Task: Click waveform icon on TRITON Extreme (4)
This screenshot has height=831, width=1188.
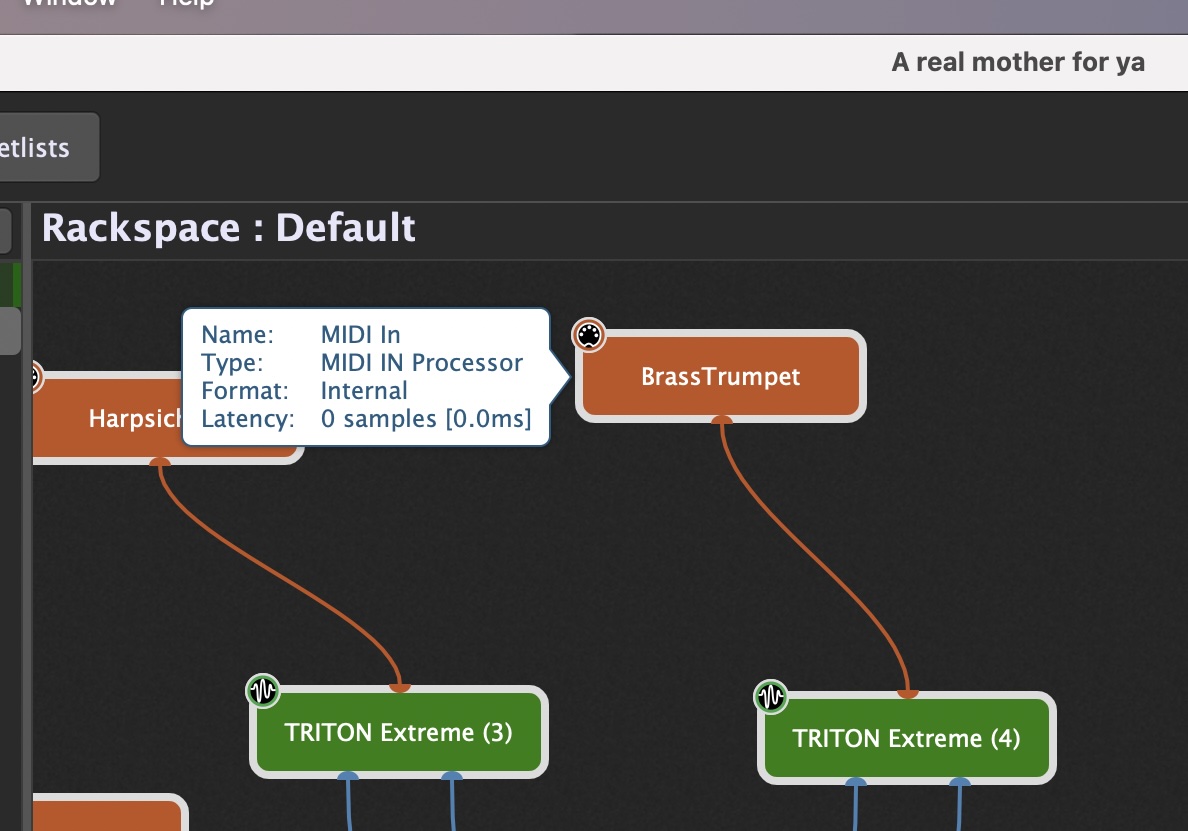Action: [x=771, y=697]
